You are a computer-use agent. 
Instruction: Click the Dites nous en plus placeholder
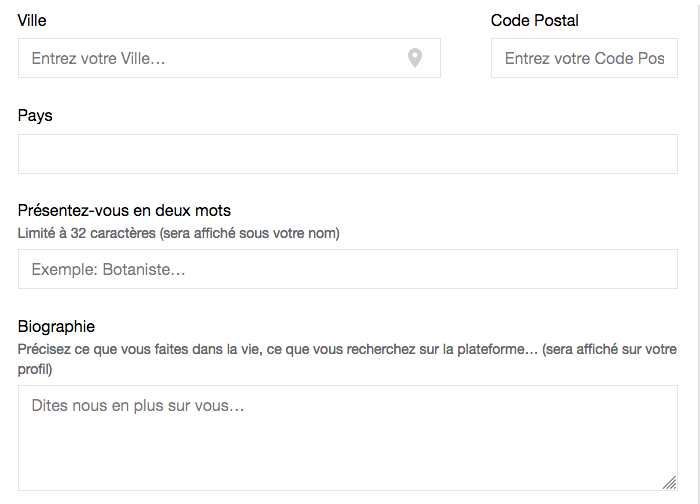(138, 406)
